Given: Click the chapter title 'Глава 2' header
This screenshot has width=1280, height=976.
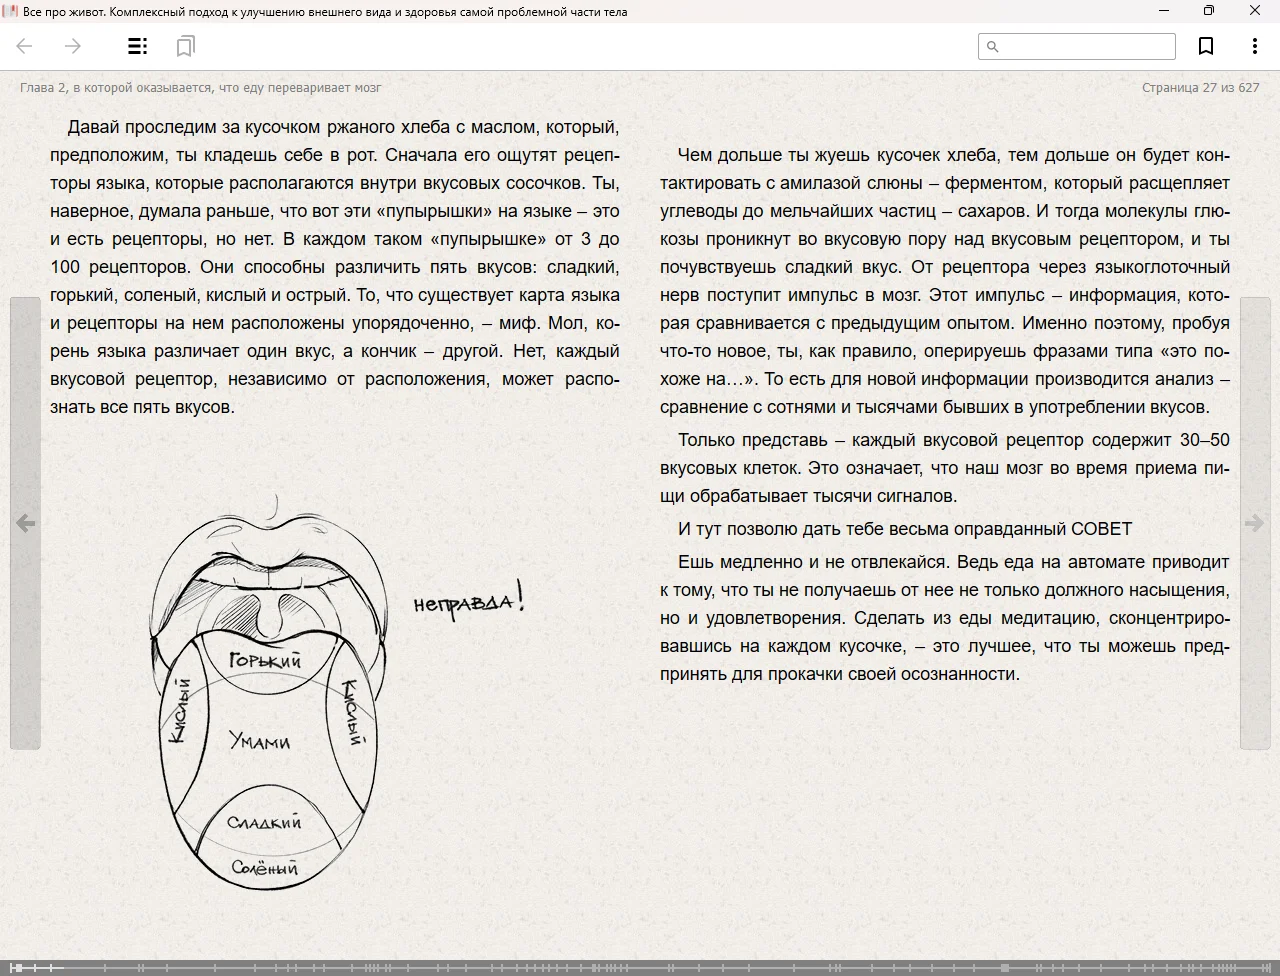Looking at the screenshot, I should (200, 88).
